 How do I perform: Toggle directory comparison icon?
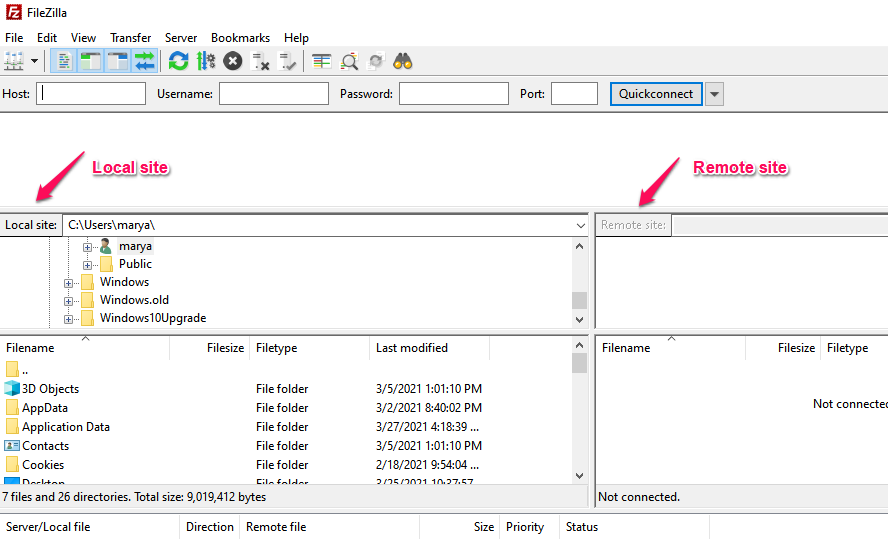[x=349, y=61]
